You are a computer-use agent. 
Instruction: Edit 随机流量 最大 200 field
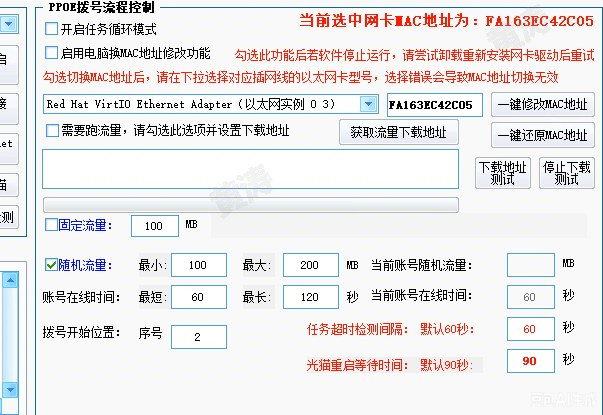311,265
